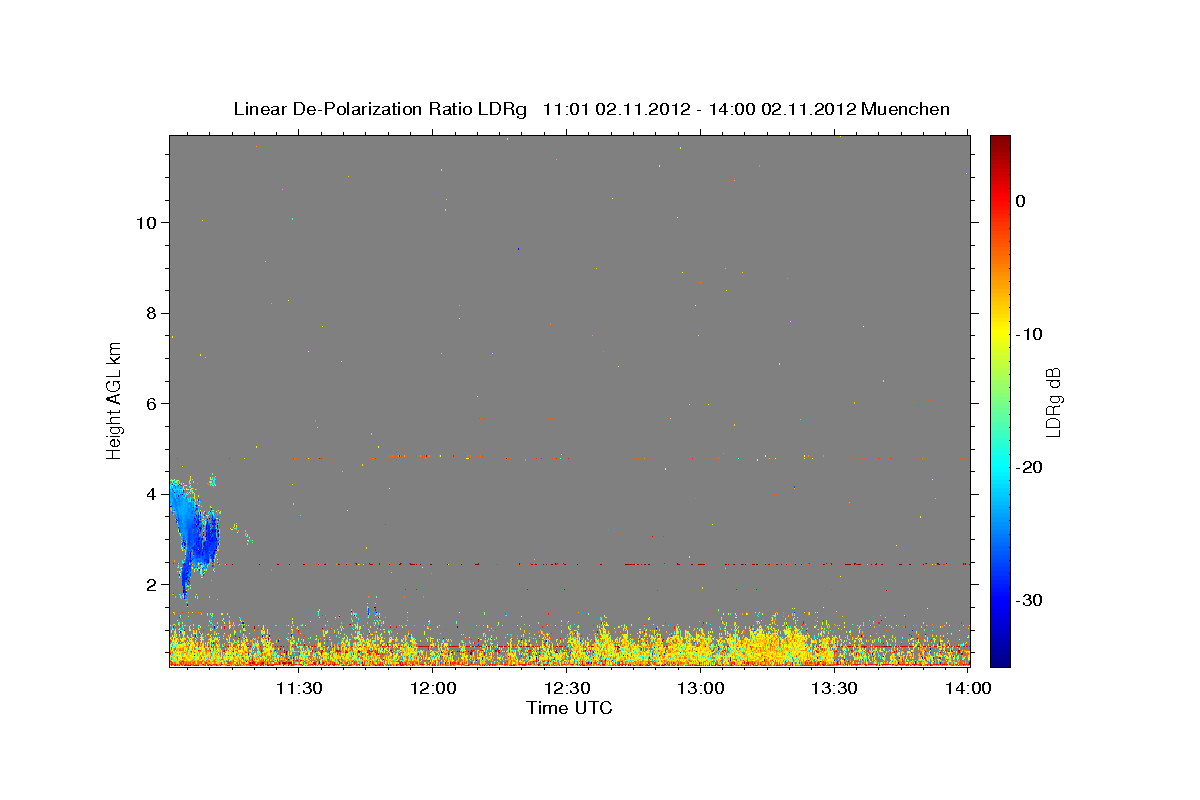The height and width of the screenshot is (800, 1200).
Task: Click the colorbar value -20
Action: pyautogui.click(x=1030, y=467)
